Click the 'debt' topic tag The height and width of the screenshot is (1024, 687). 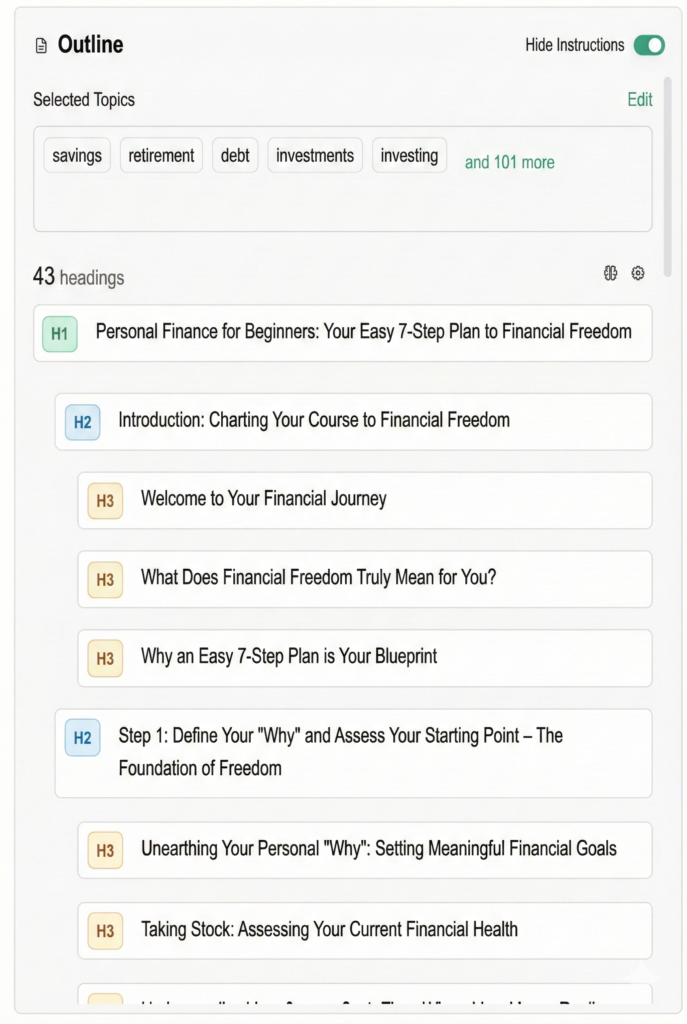(235, 156)
